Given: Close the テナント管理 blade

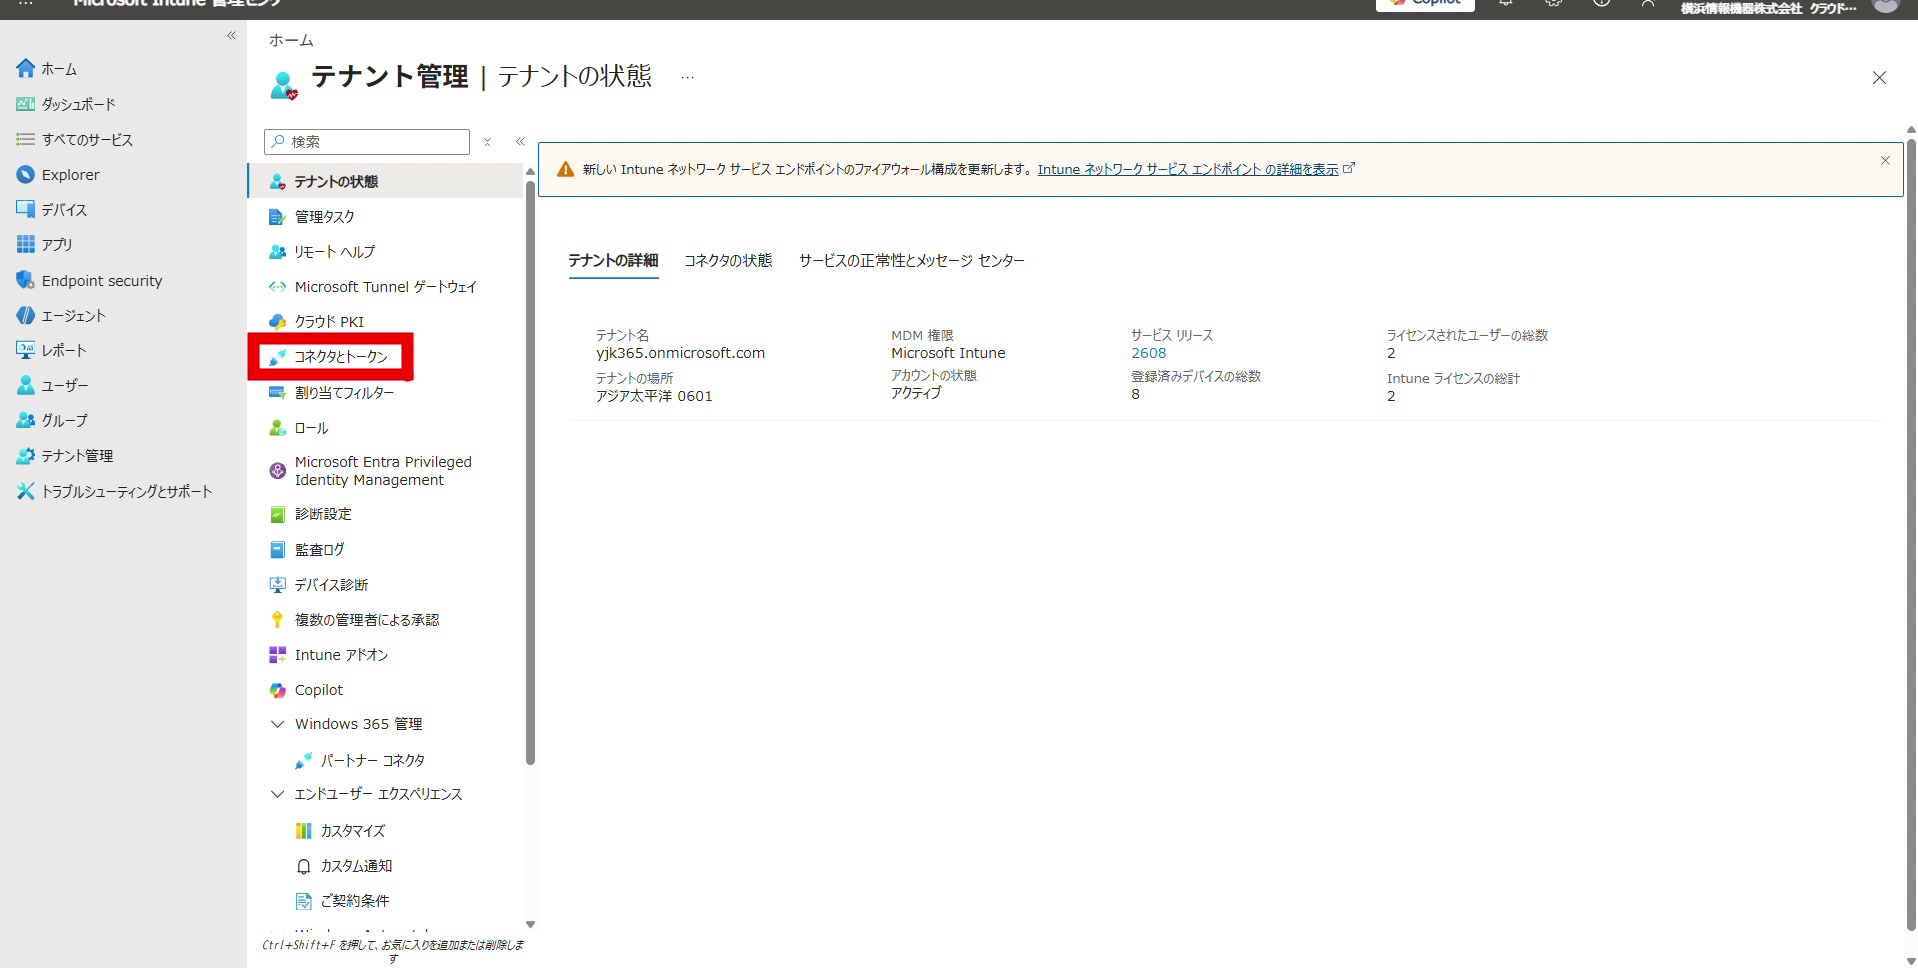Looking at the screenshot, I should coord(1879,78).
